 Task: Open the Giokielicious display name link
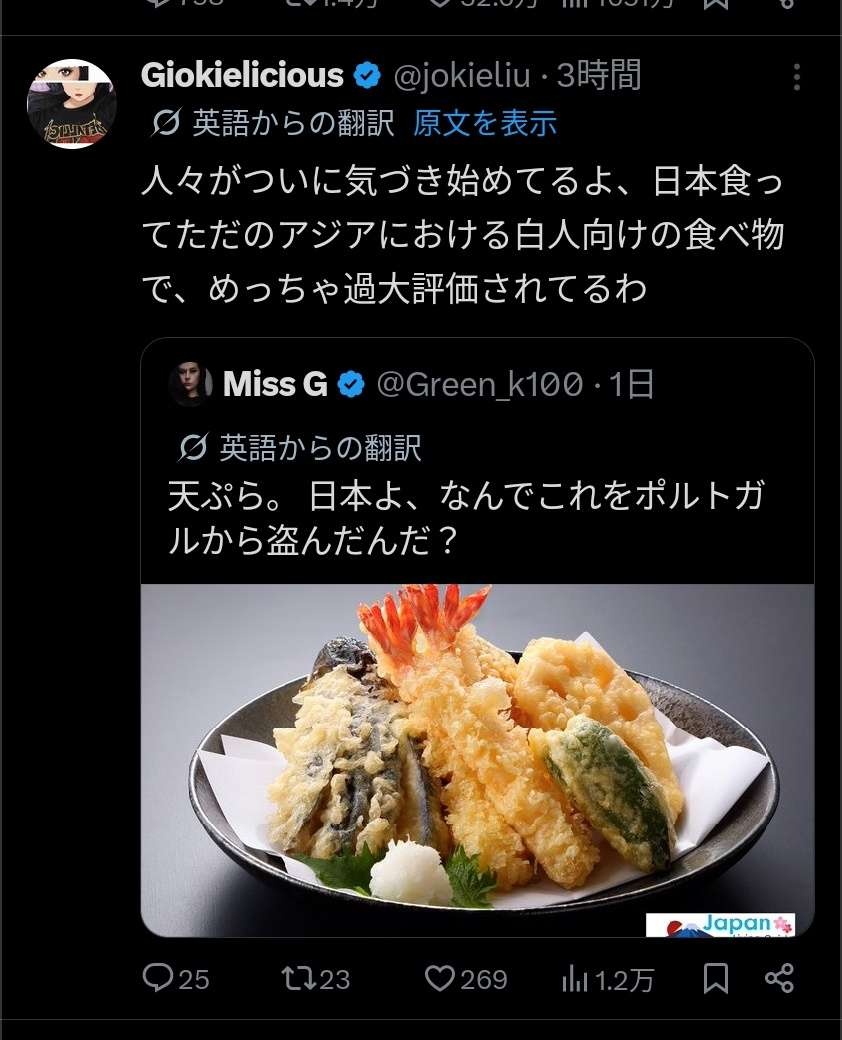click(x=242, y=75)
